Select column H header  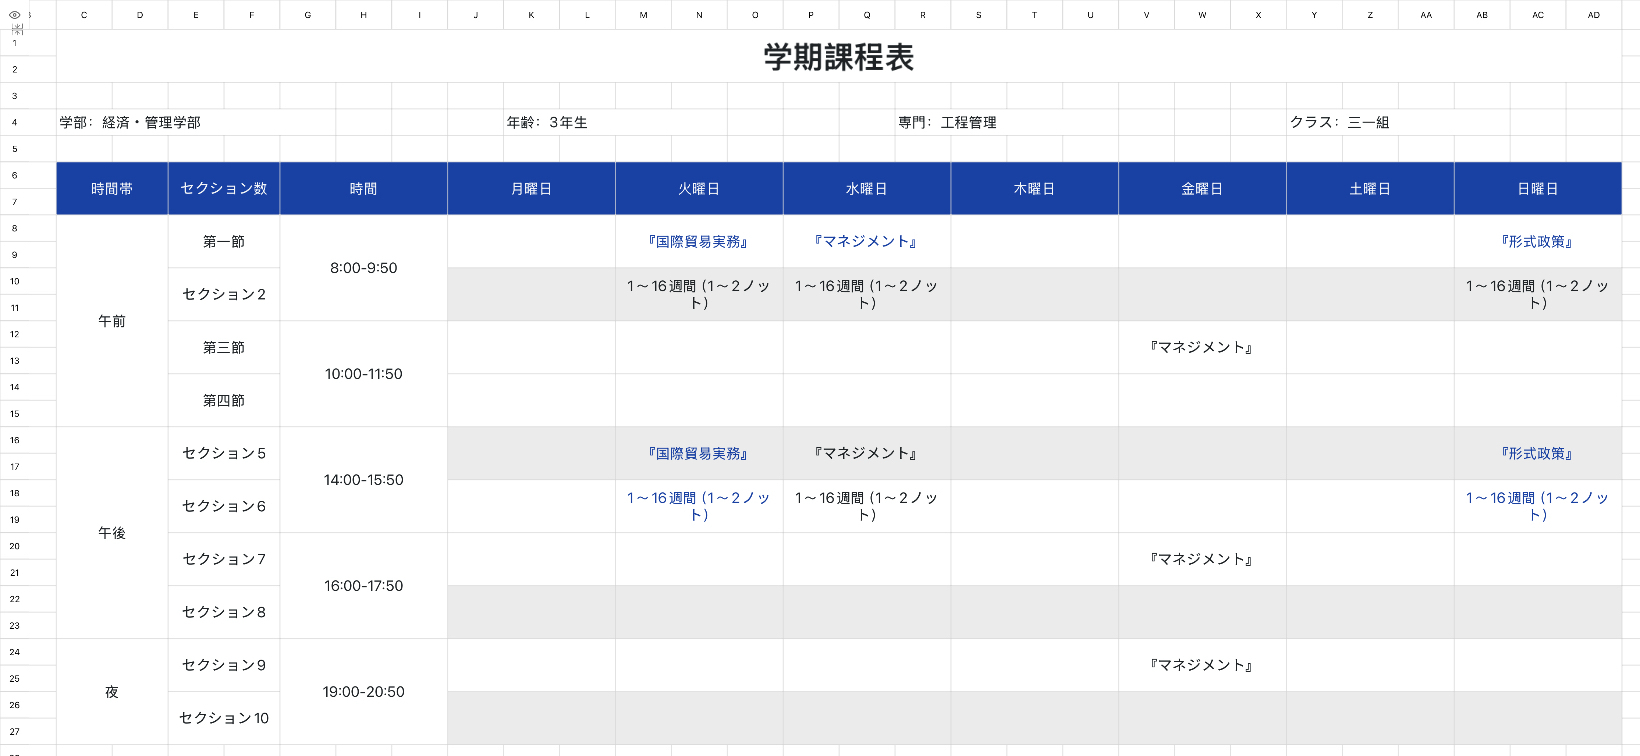click(363, 15)
